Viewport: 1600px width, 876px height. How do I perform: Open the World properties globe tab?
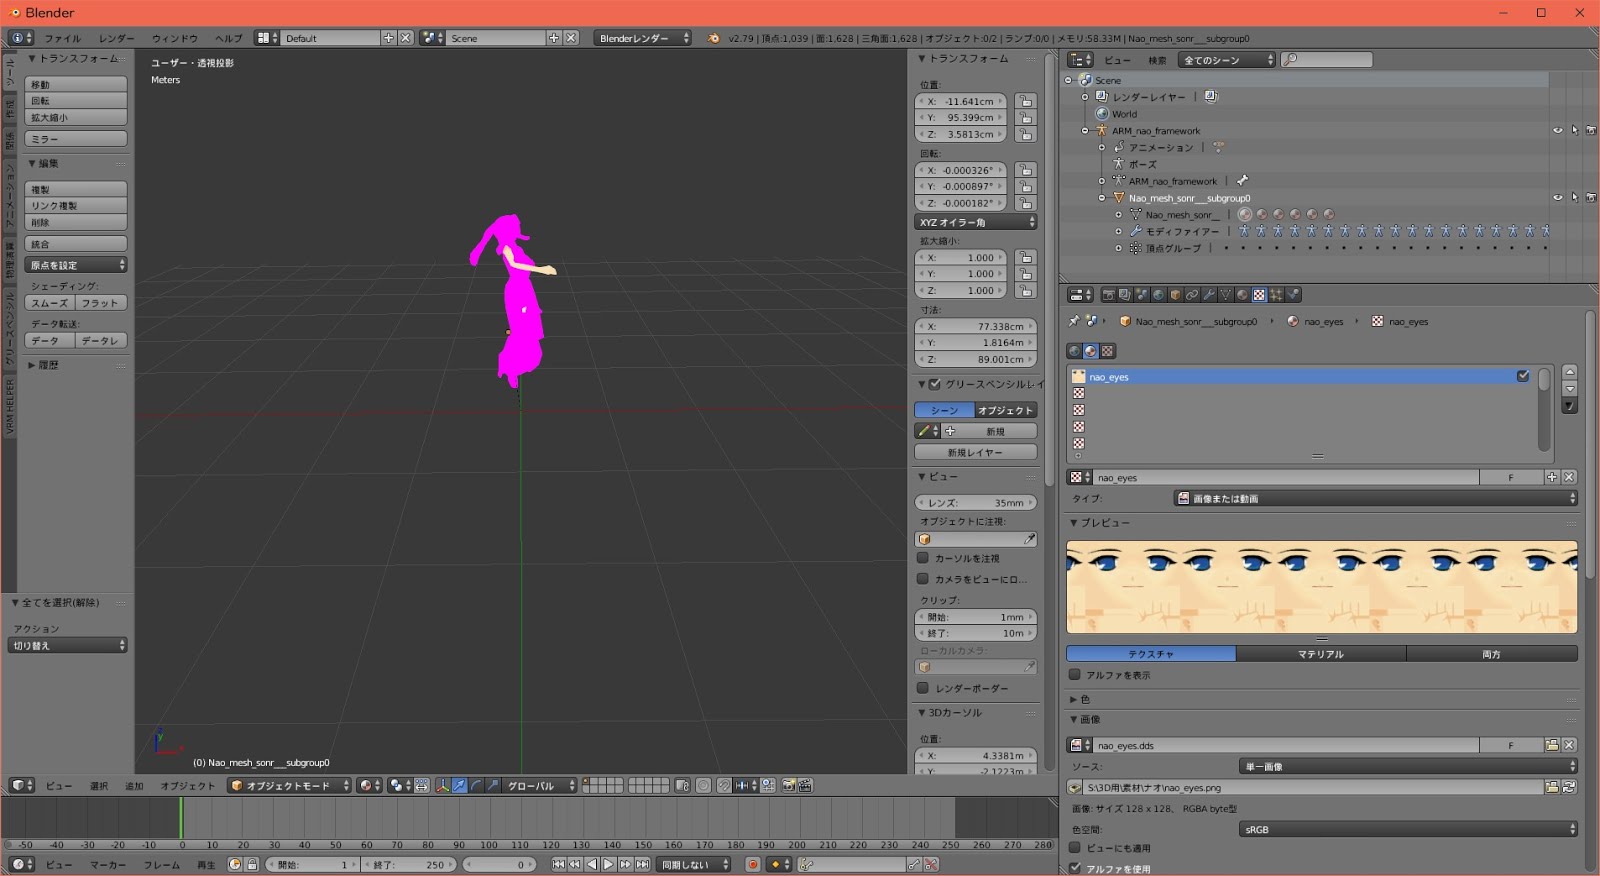coord(1158,295)
